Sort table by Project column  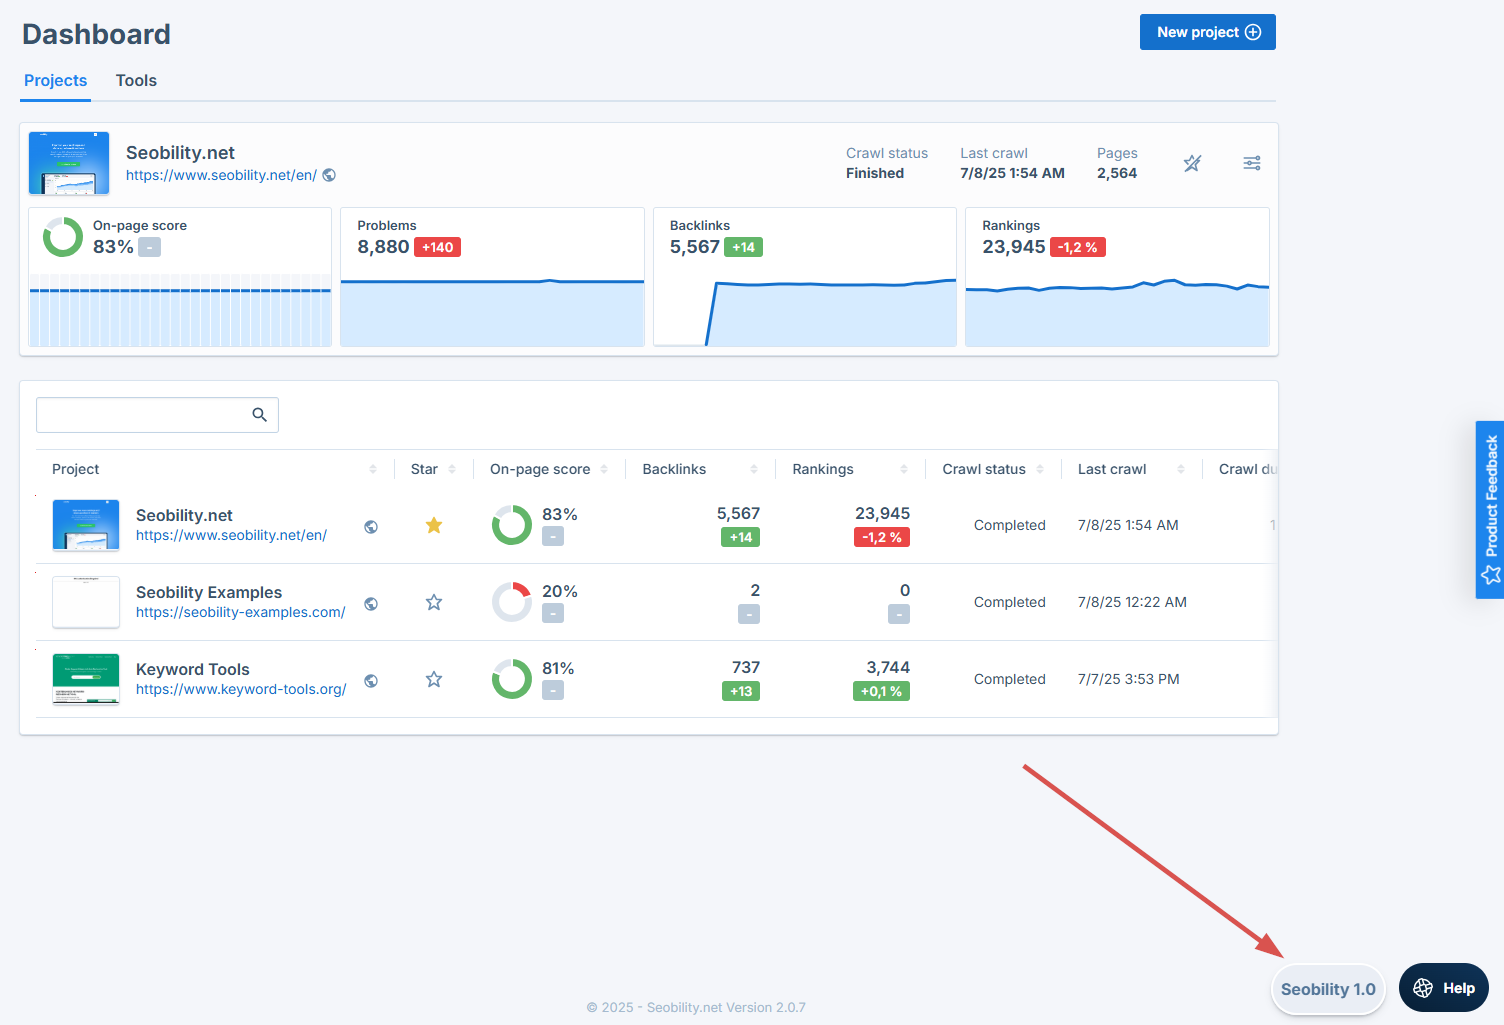pos(373,469)
